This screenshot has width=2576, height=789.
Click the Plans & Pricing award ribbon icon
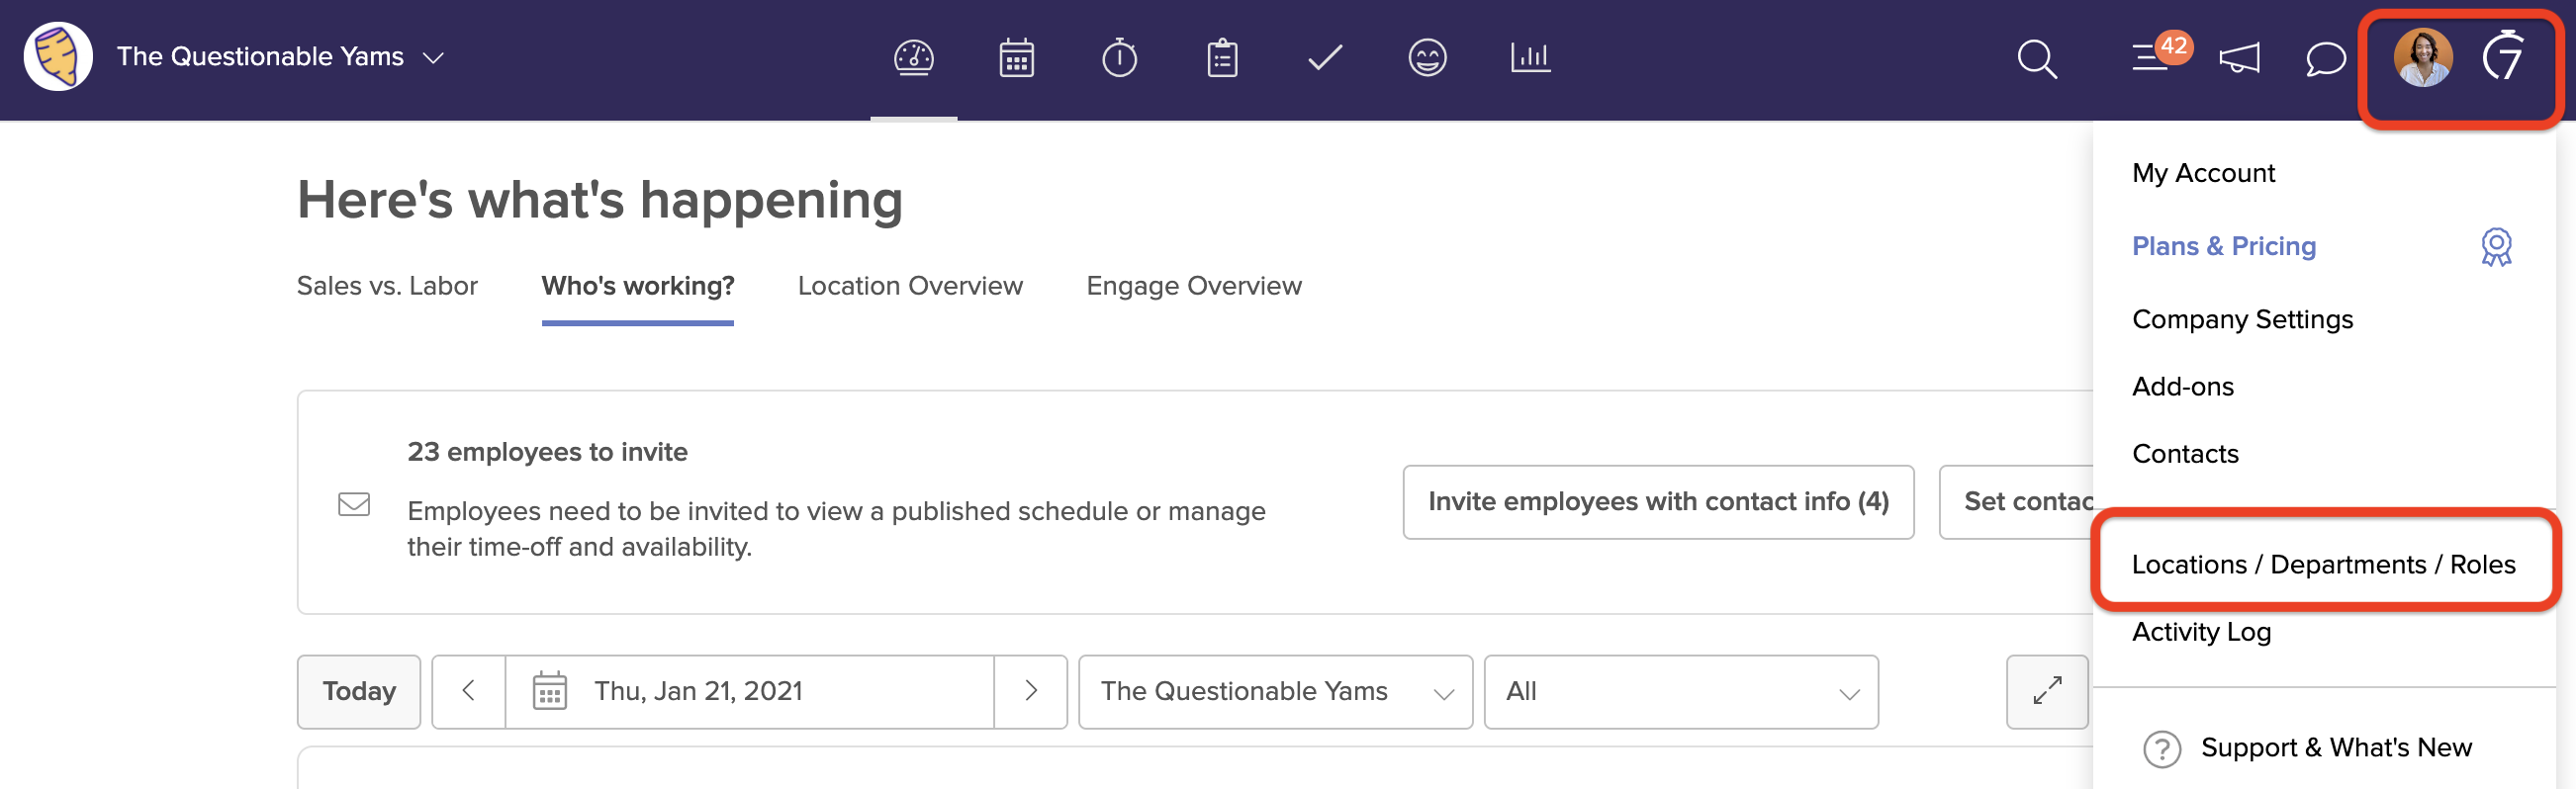click(x=2496, y=246)
